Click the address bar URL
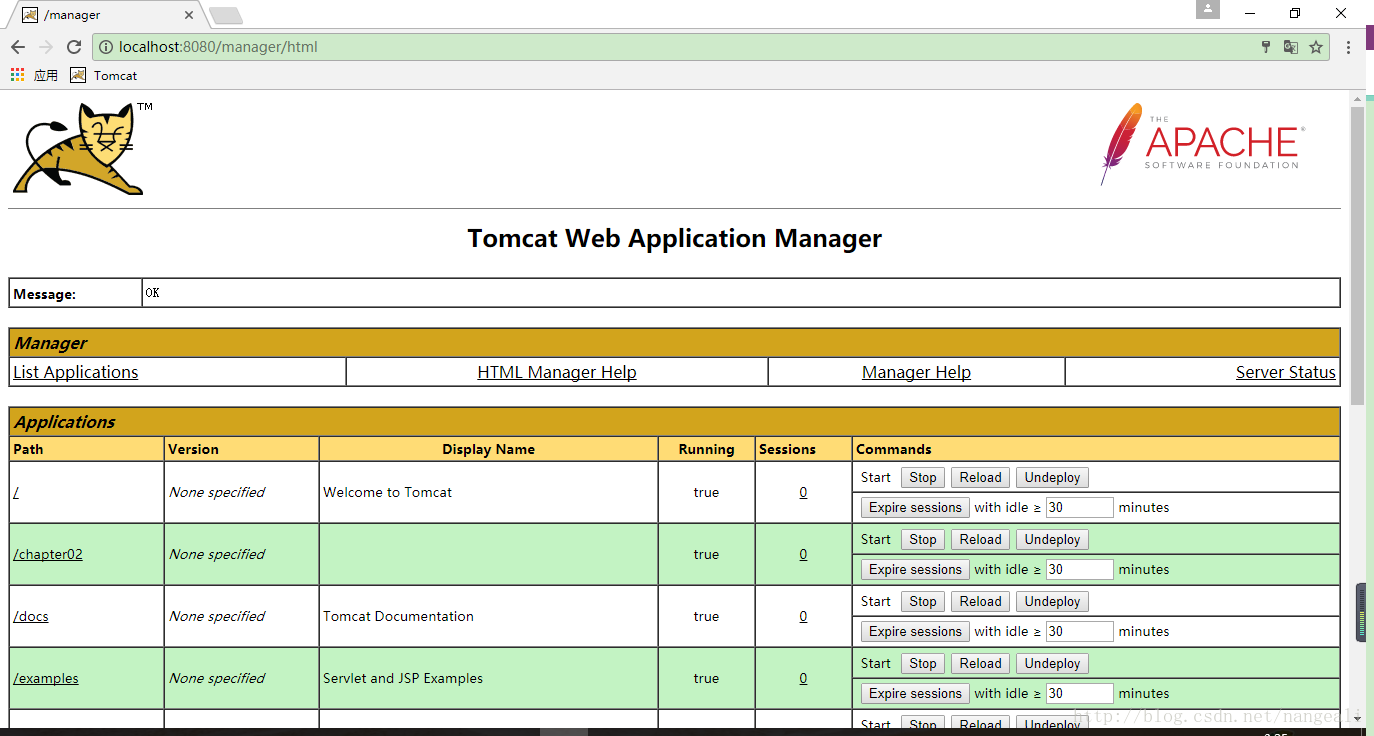The image size is (1374, 736). pos(218,47)
